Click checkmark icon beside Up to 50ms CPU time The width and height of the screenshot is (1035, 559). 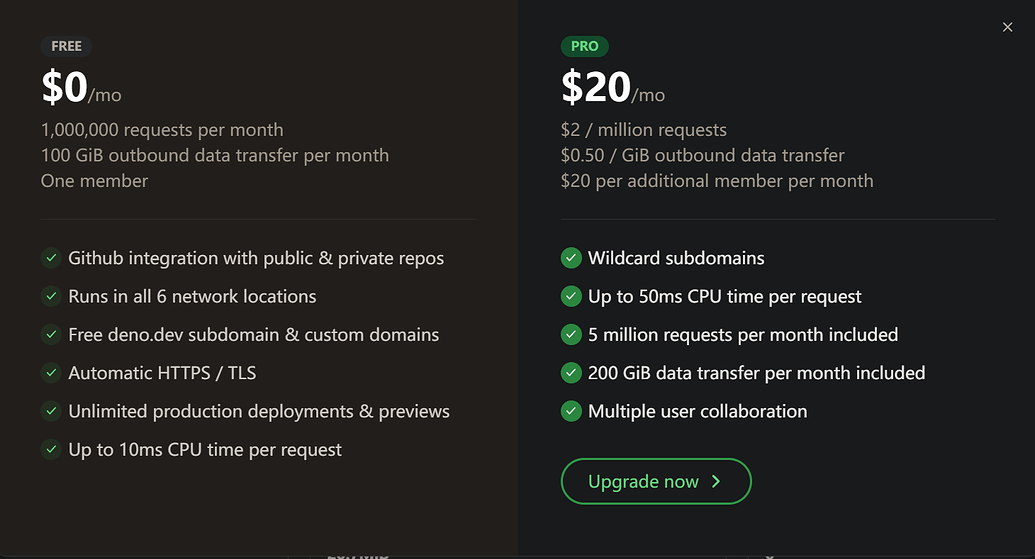click(571, 296)
